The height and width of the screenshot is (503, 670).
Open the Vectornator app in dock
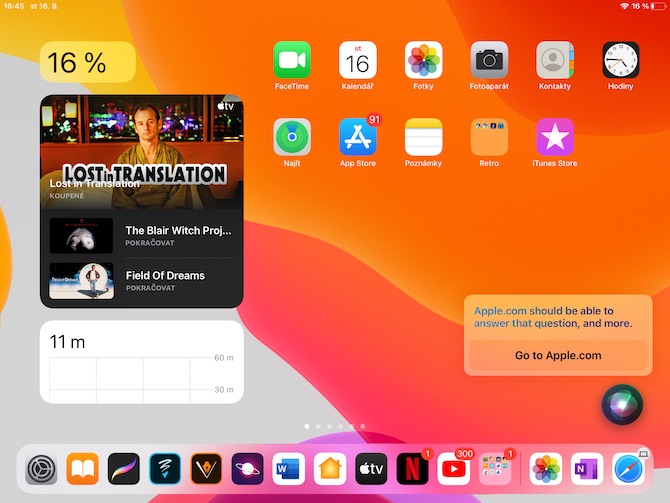pos(206,469)
